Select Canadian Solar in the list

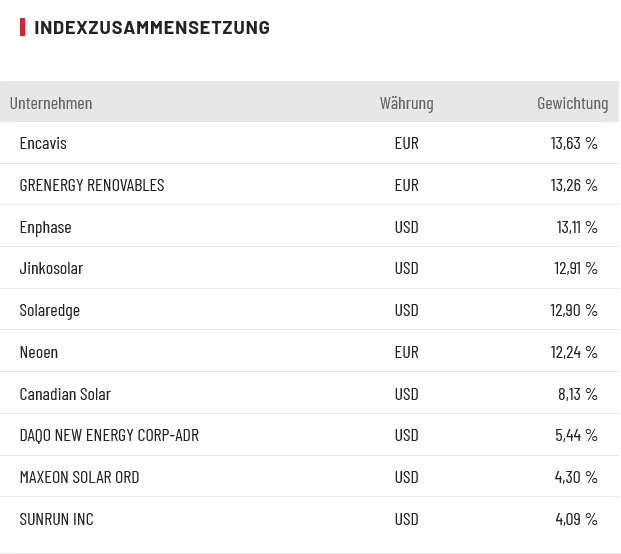65,394
